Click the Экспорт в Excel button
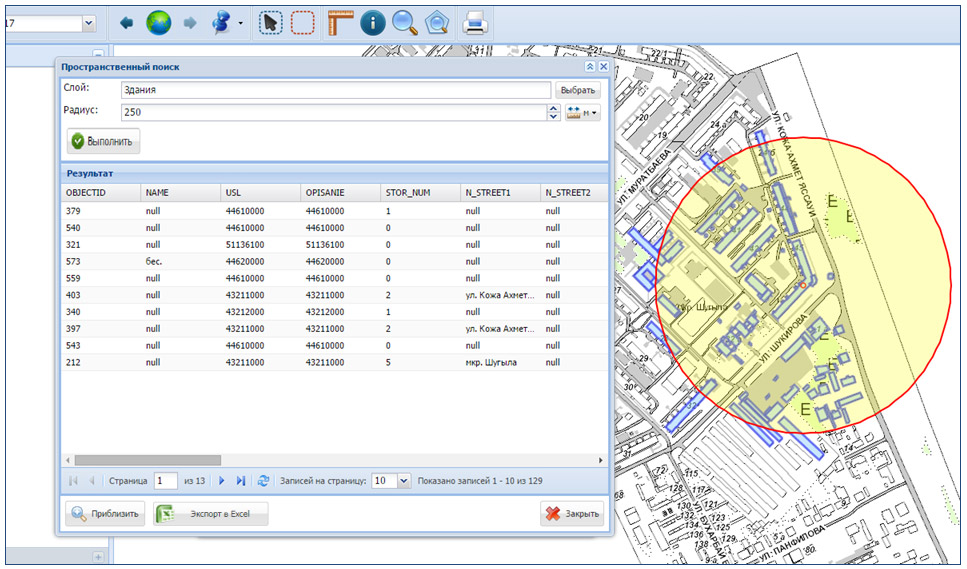The width and height of the screenshot is (967, 569). coord(211,514)
